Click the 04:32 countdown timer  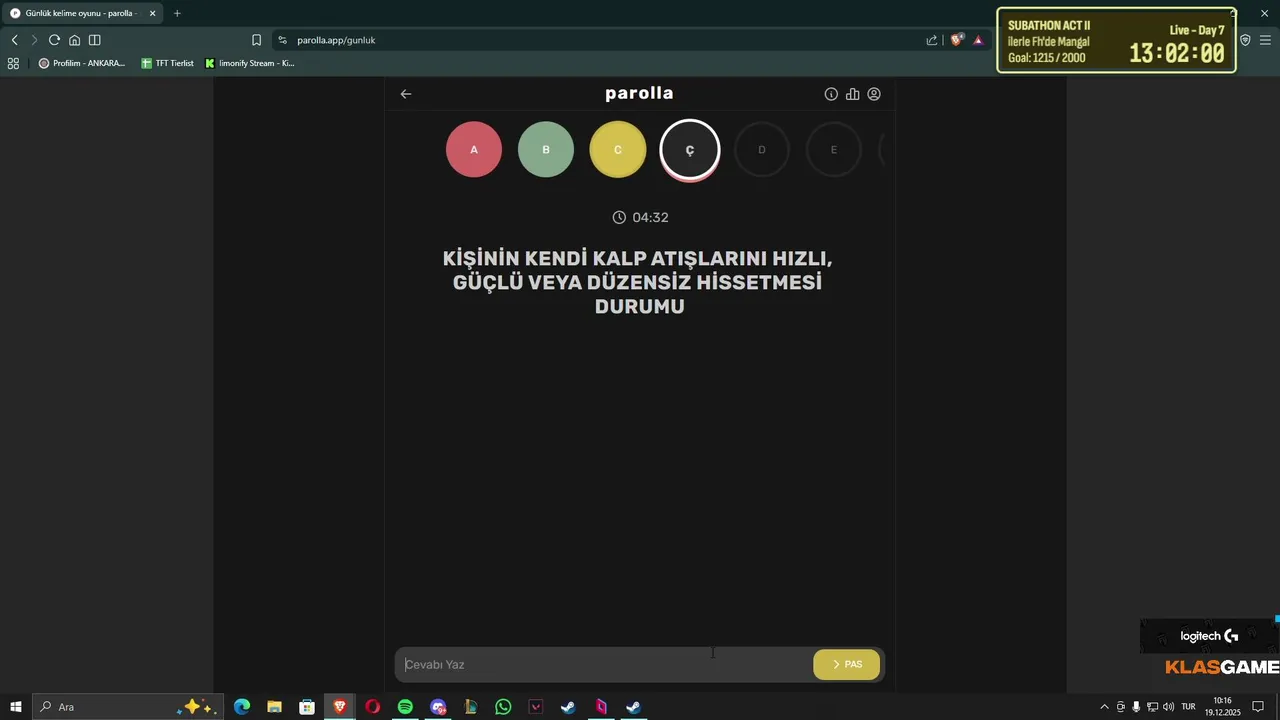point(640,218)
